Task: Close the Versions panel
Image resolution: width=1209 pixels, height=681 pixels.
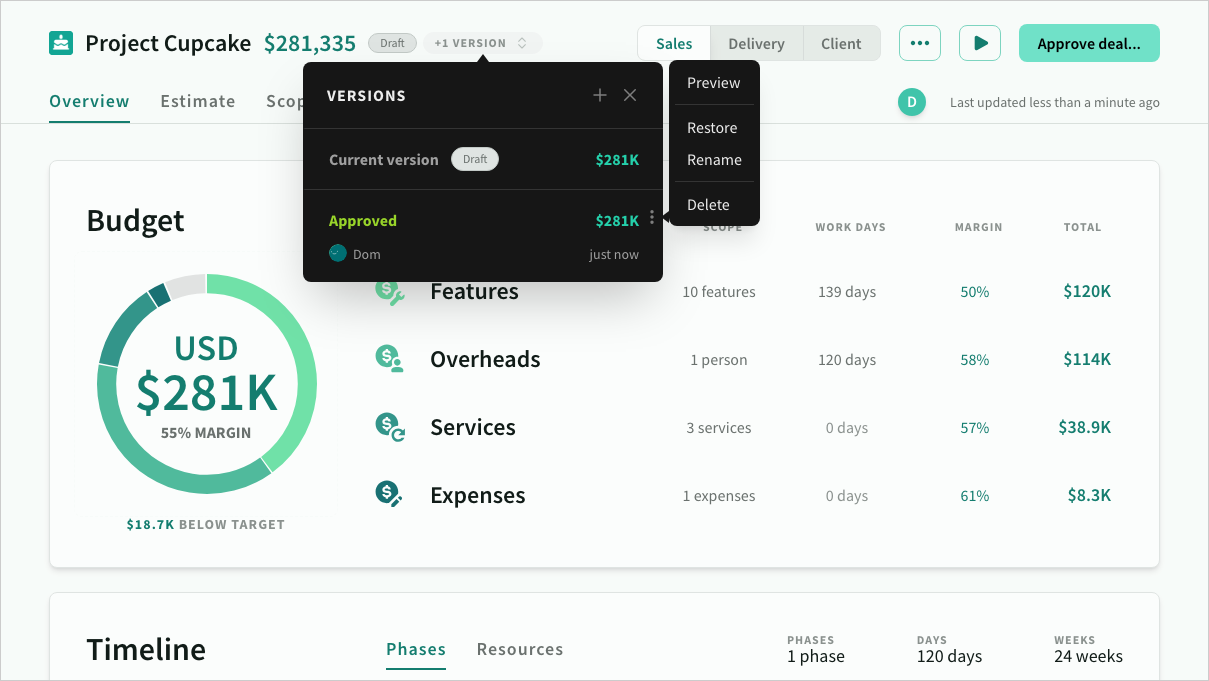Action: [x=630, y=95]
